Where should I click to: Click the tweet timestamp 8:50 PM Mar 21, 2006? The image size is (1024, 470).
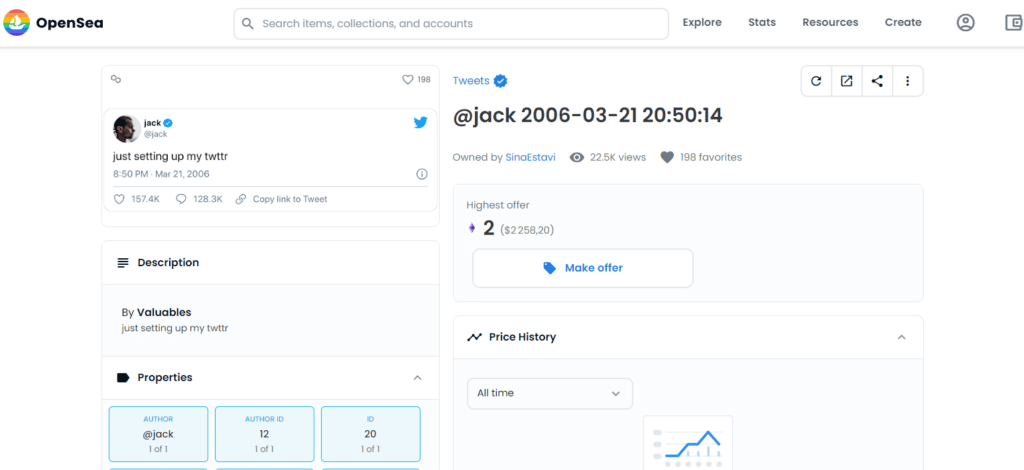point(161,174)
